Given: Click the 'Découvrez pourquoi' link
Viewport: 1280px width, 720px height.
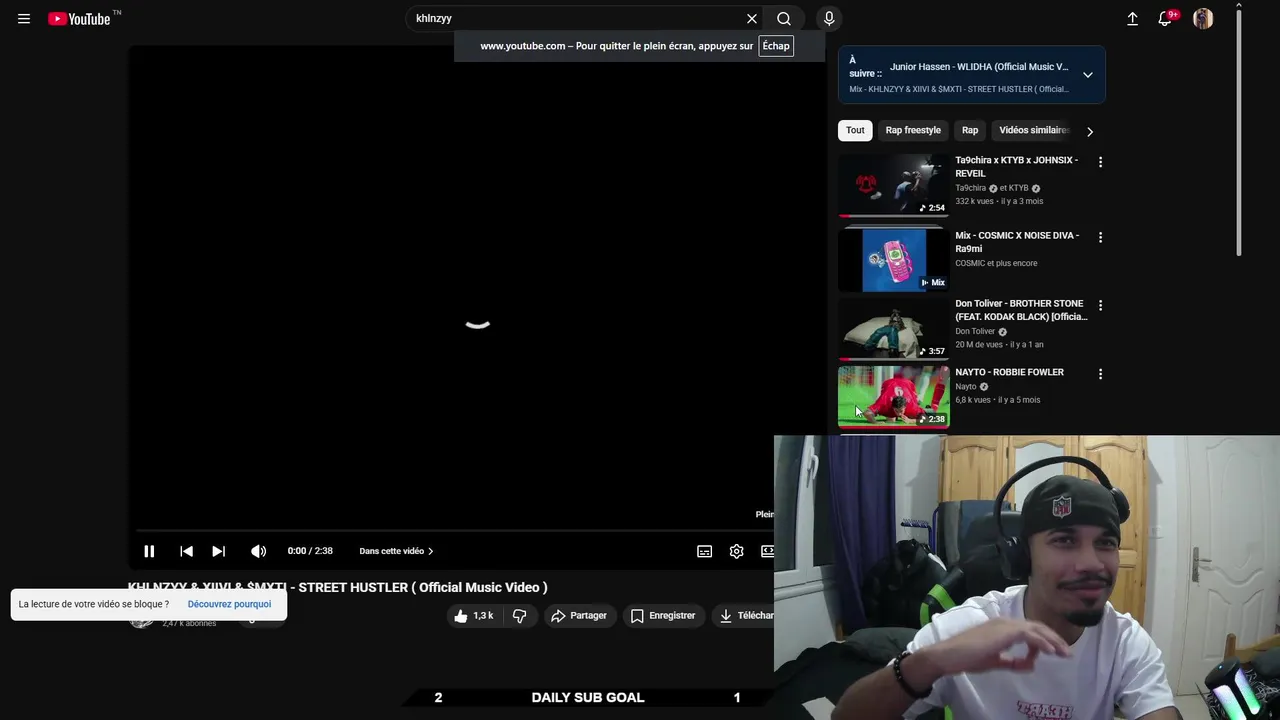Looking at the screenshot, I should [229, 604].
